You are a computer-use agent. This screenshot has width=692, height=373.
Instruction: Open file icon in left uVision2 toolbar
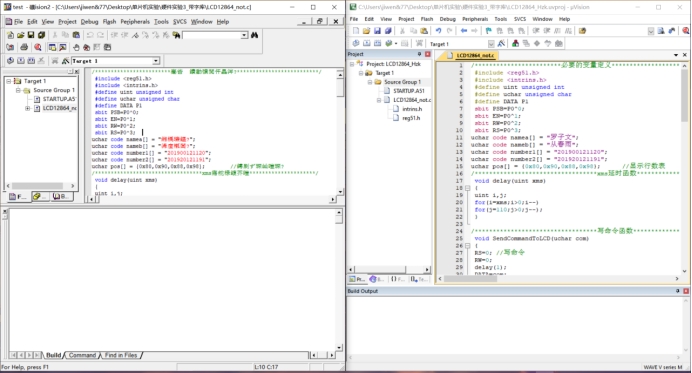click(x=20, y=35)
